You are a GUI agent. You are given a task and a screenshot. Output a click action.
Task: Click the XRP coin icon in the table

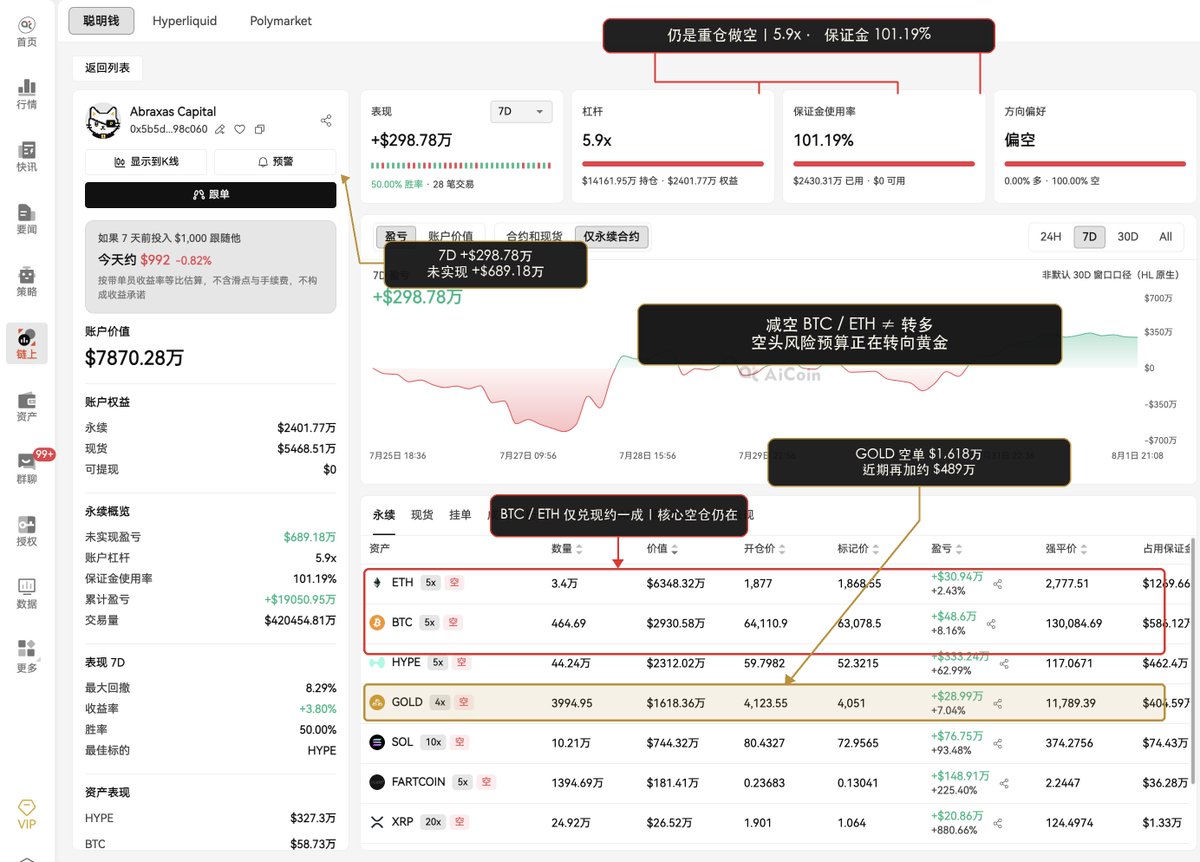377,822
